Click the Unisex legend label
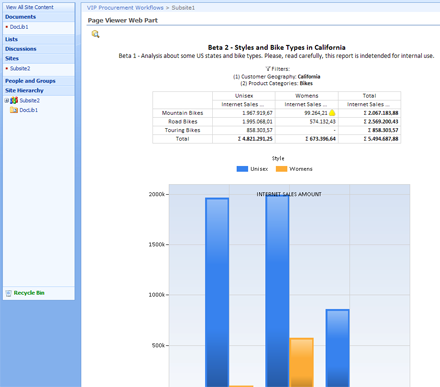Viewport: 440px width, 387px height. [259, 169]
